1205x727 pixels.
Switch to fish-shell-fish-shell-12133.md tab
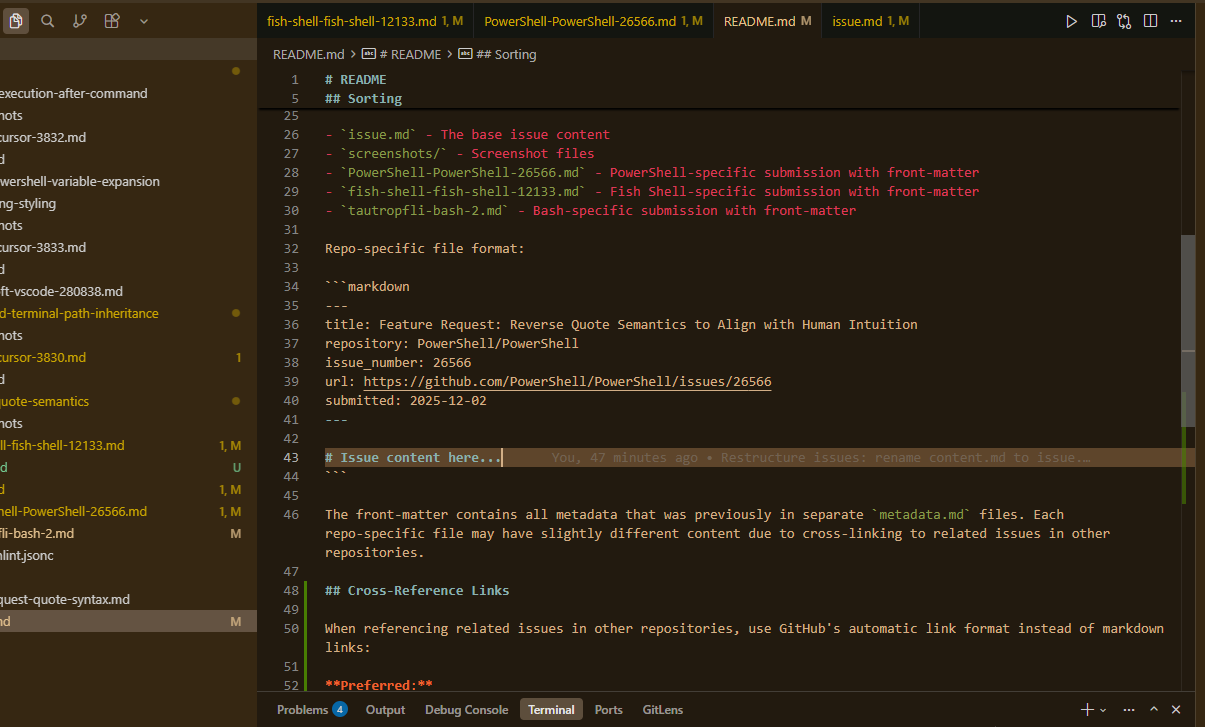pyautogui.click(x=364, y=20)
